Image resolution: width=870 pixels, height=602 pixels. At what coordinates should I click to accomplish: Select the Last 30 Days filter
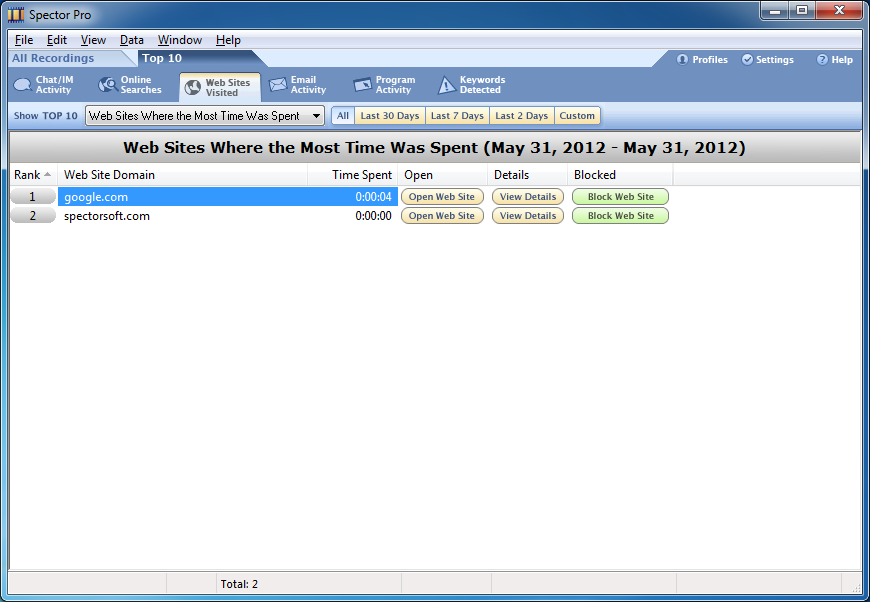coord(389,116)
